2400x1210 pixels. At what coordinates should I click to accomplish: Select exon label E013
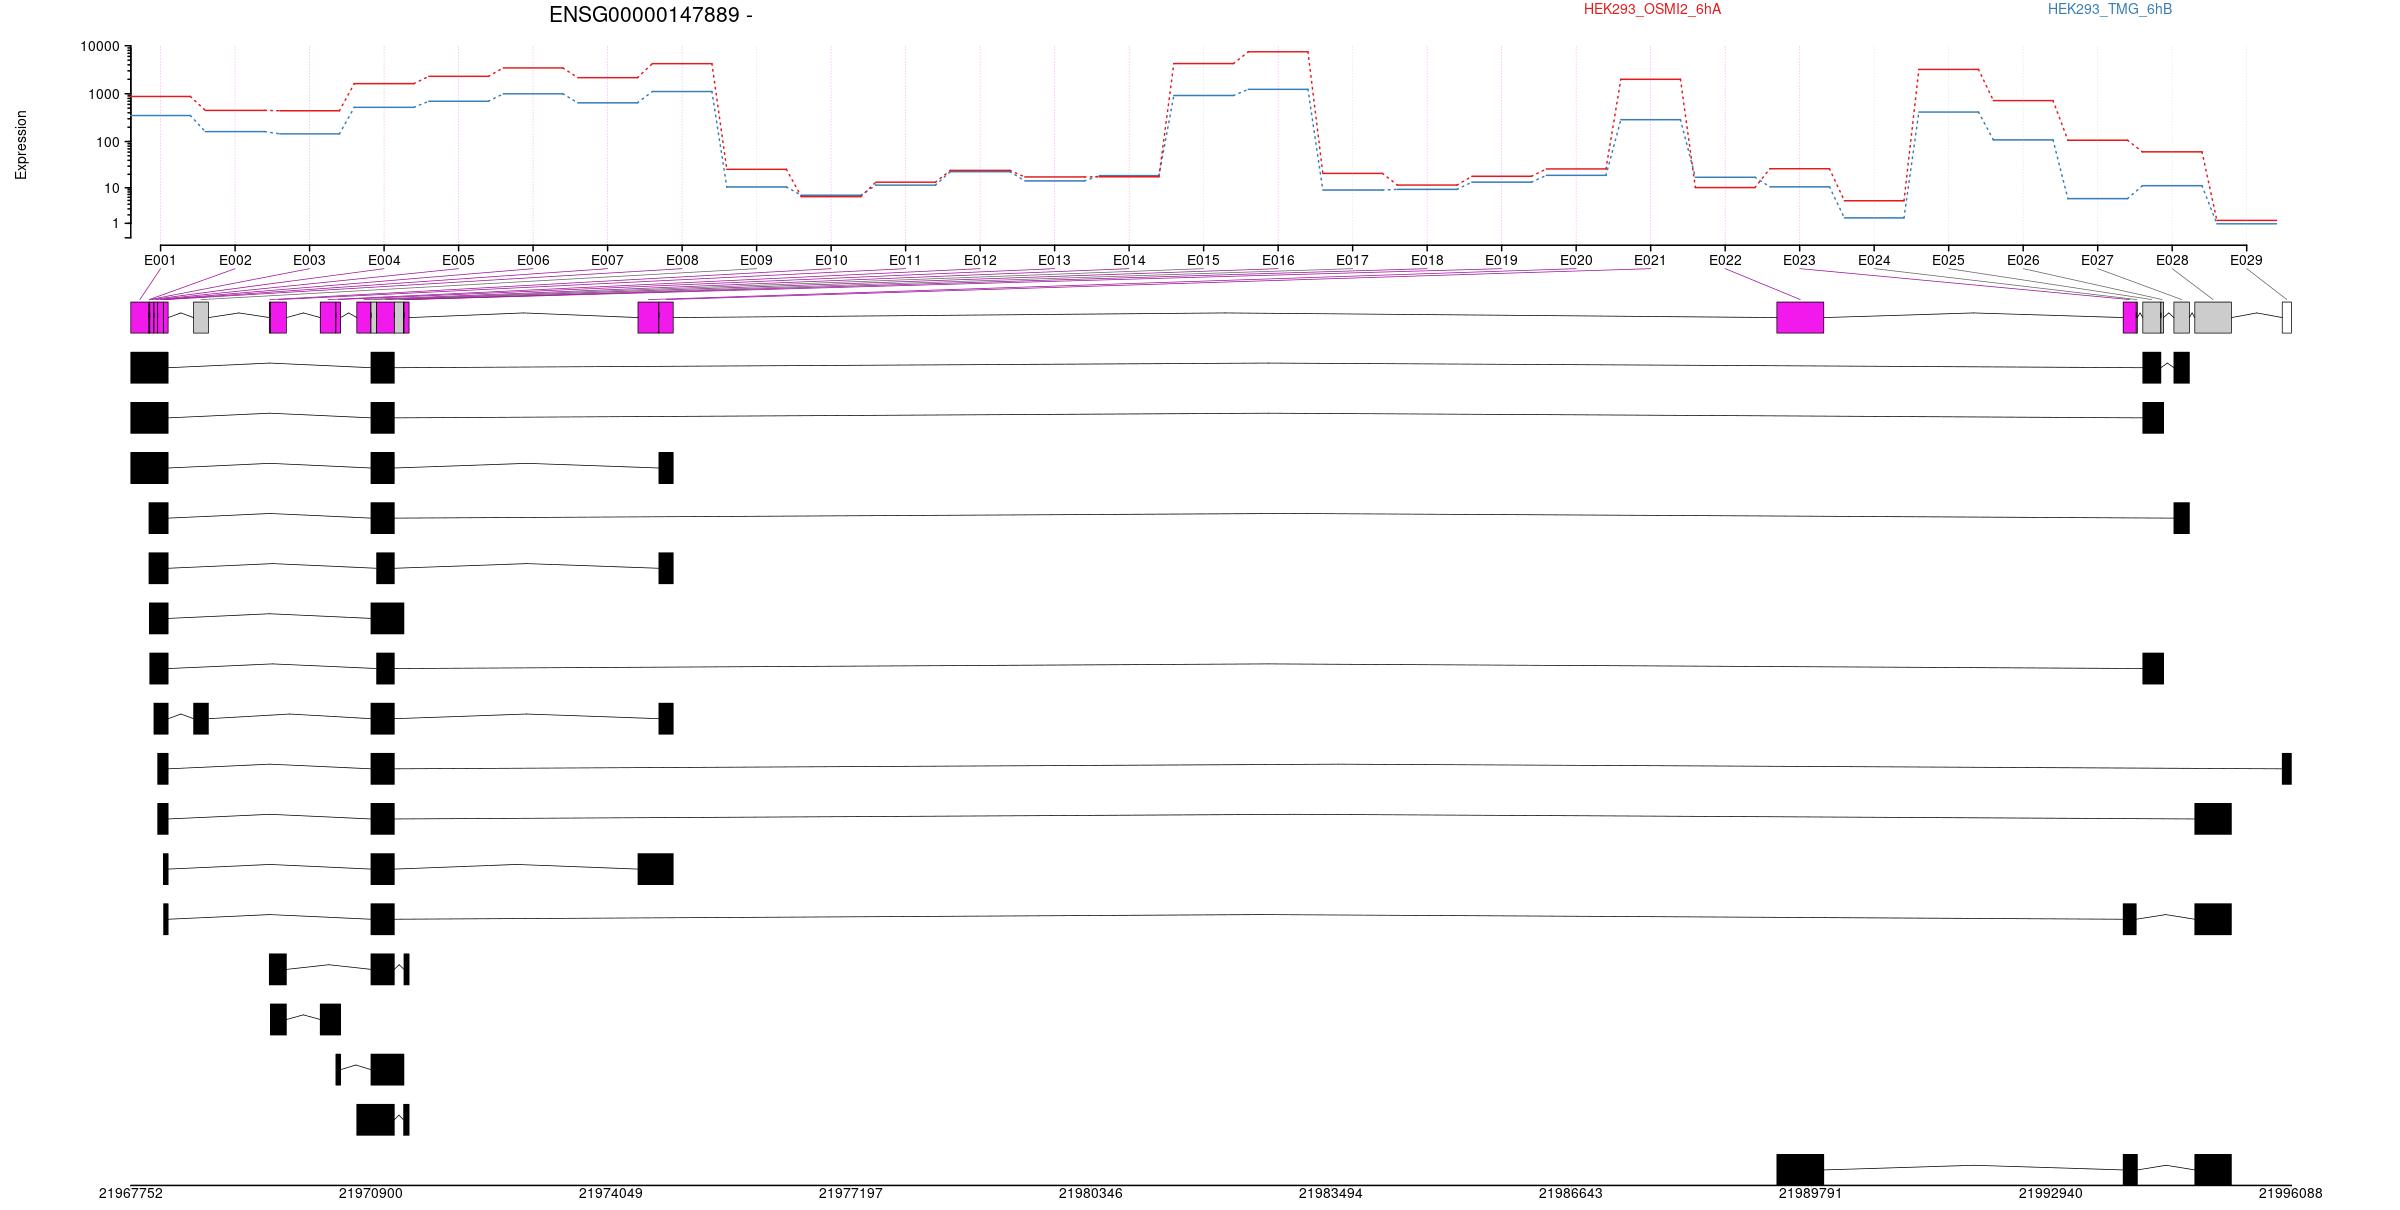point(1054,260)
